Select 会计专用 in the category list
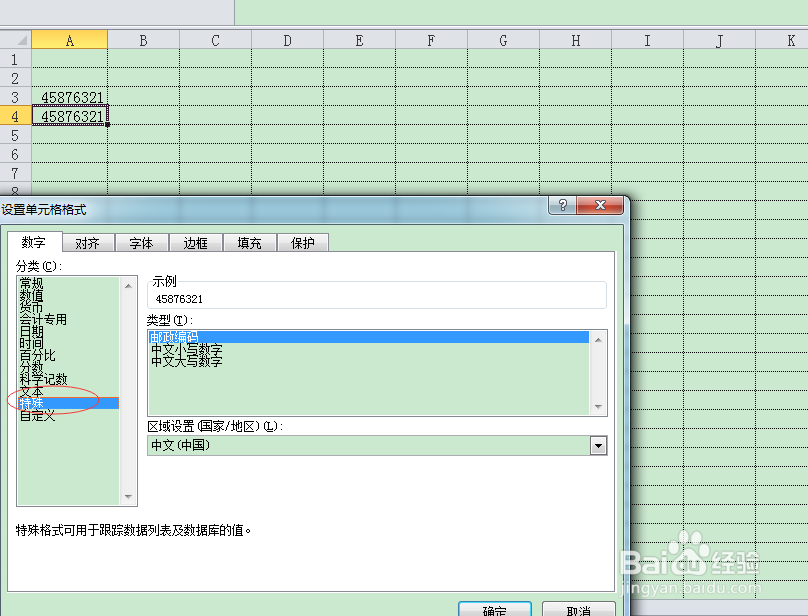The image size is (808, 616). [69, 319]
